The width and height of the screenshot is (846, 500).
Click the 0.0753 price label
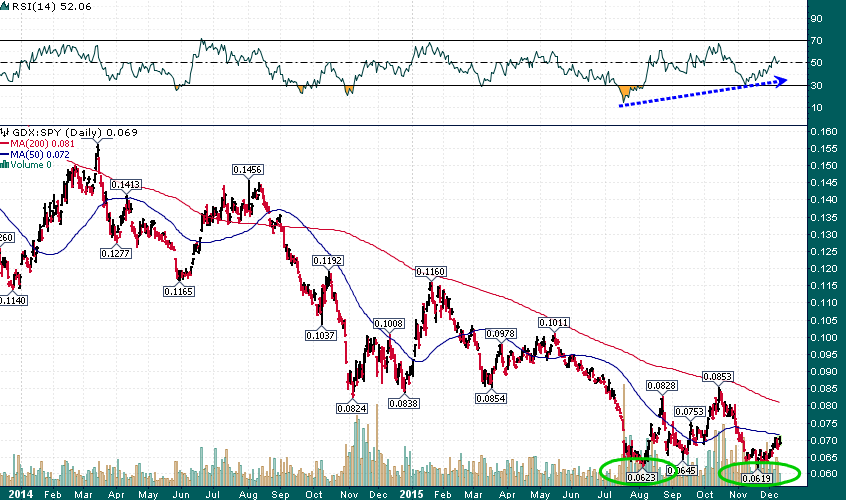[x=690, y=412]
